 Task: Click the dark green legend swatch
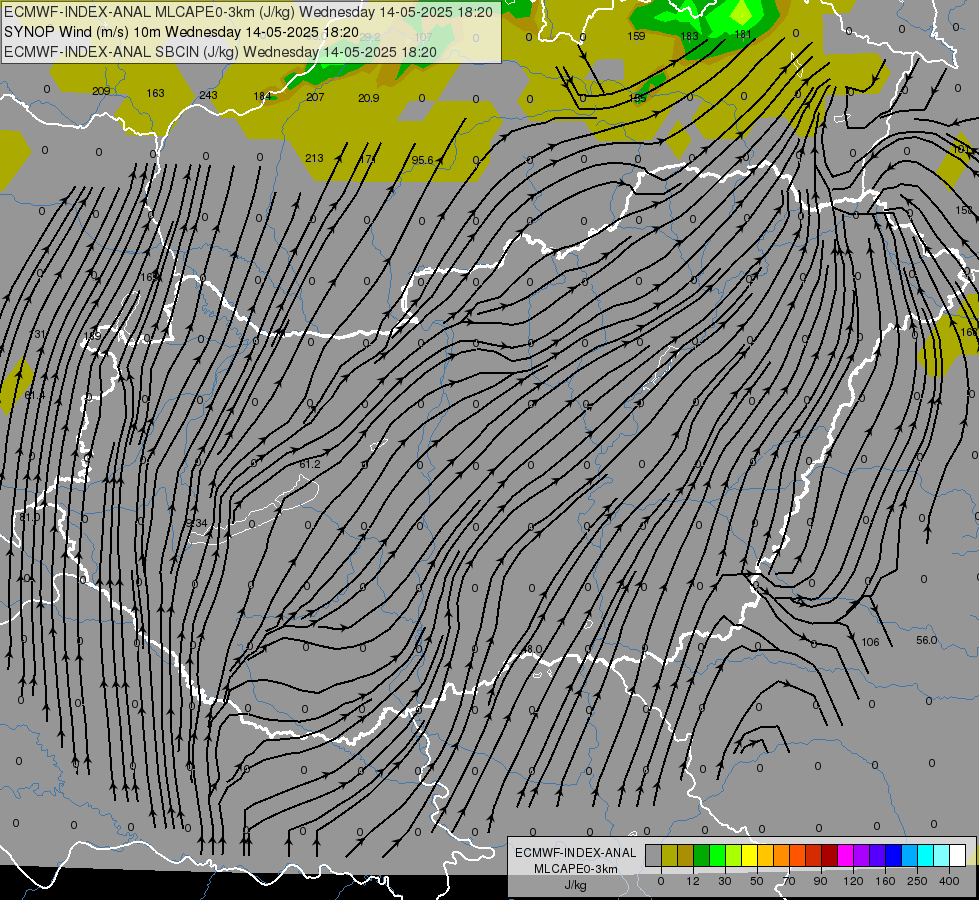tap(702, 855)
